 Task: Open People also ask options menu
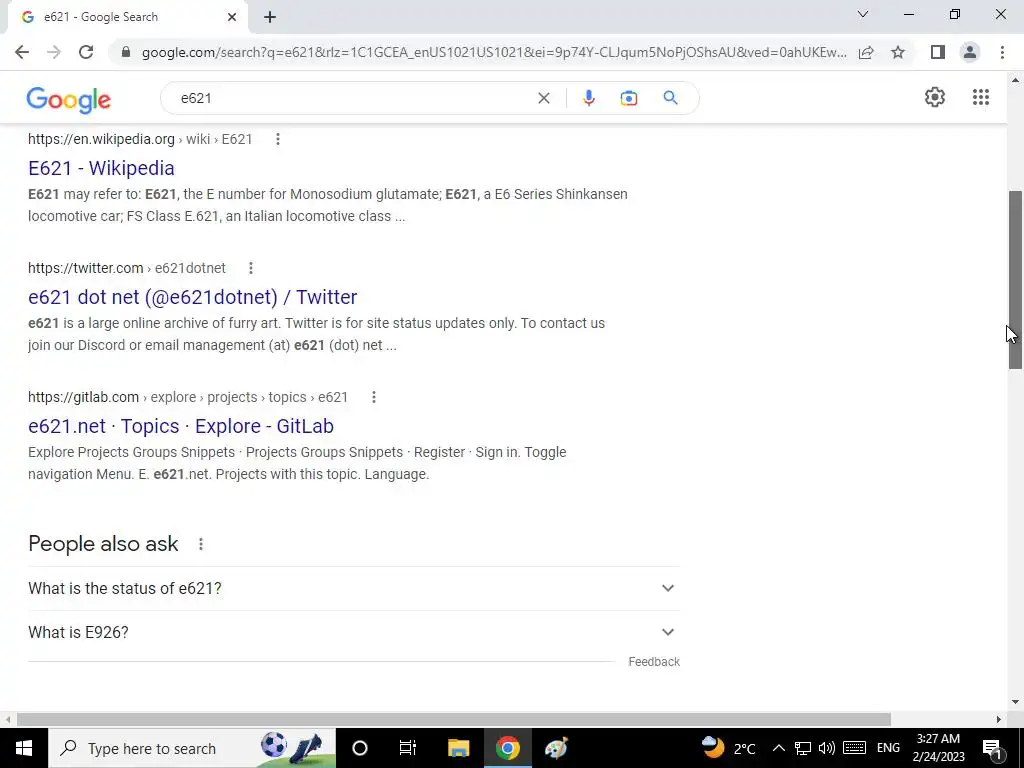[x=200, y=544]
